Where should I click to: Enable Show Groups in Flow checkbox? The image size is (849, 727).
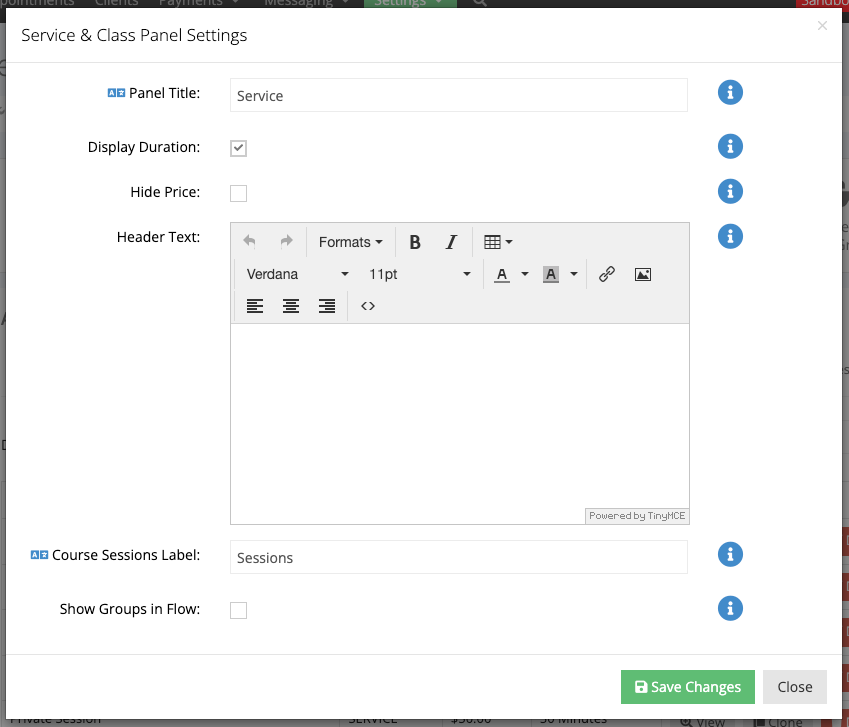[x=238, y=610]
